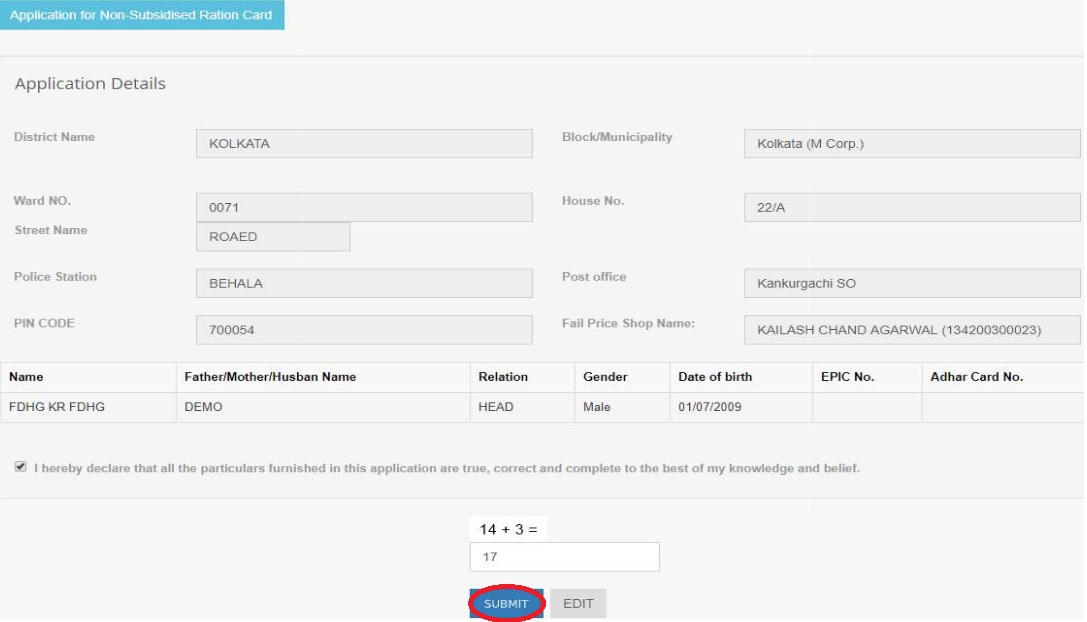This screenshot has height=622, width=1087.
Task: Click the date cell 01/07/2009
Action: [710, 407]
